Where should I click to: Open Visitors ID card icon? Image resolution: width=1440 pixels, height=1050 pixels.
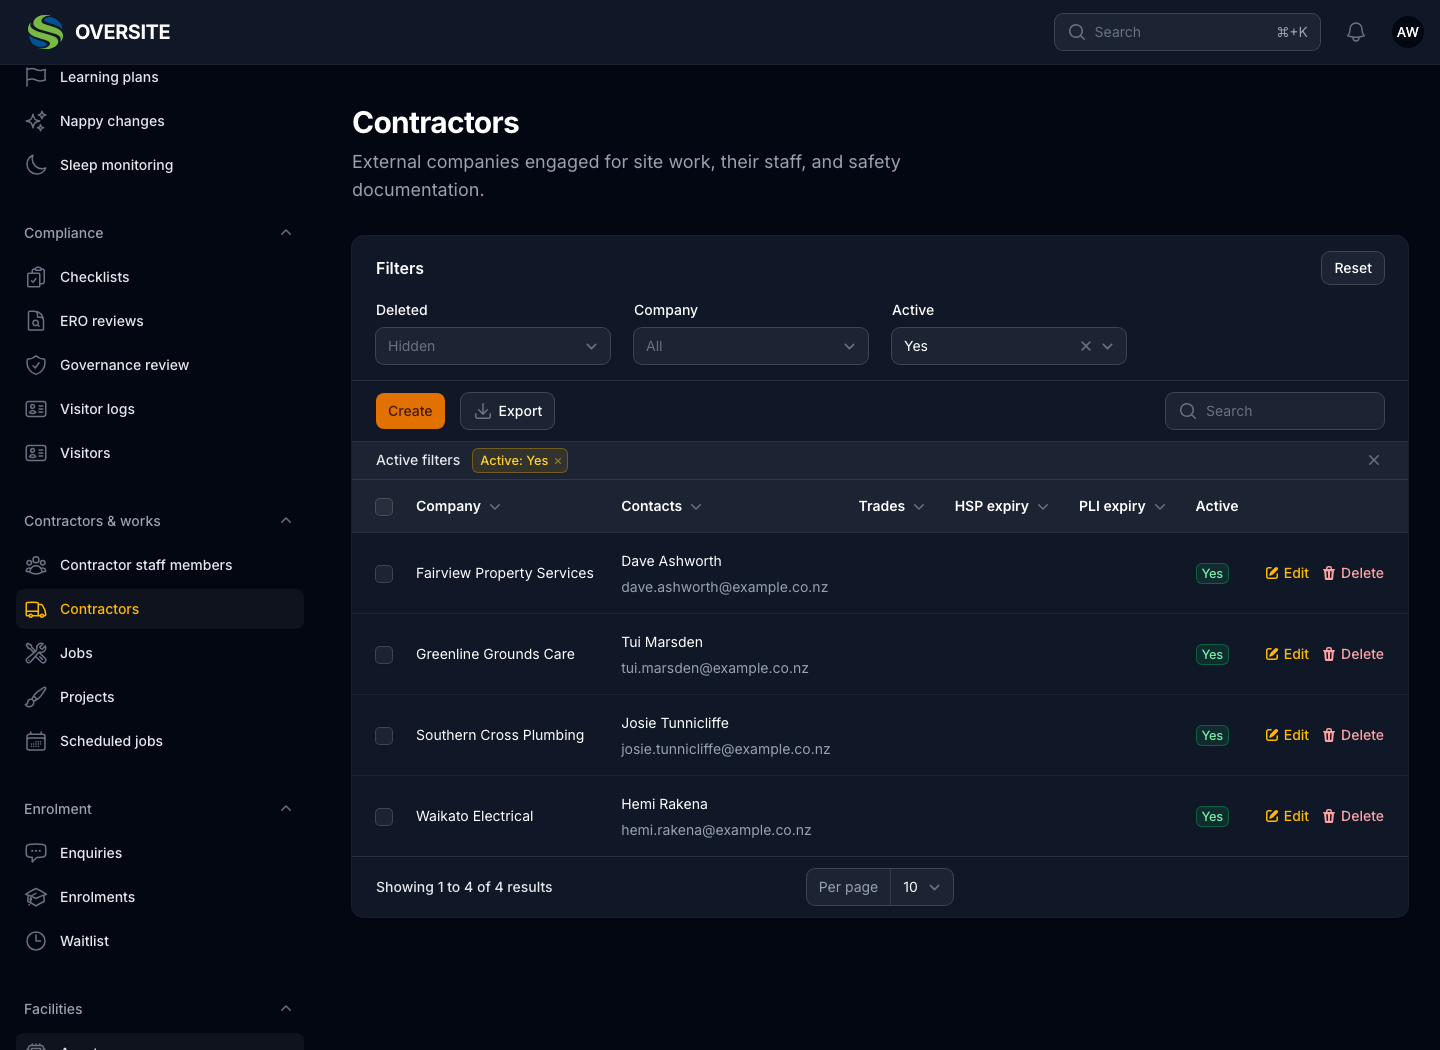[36, 453]
